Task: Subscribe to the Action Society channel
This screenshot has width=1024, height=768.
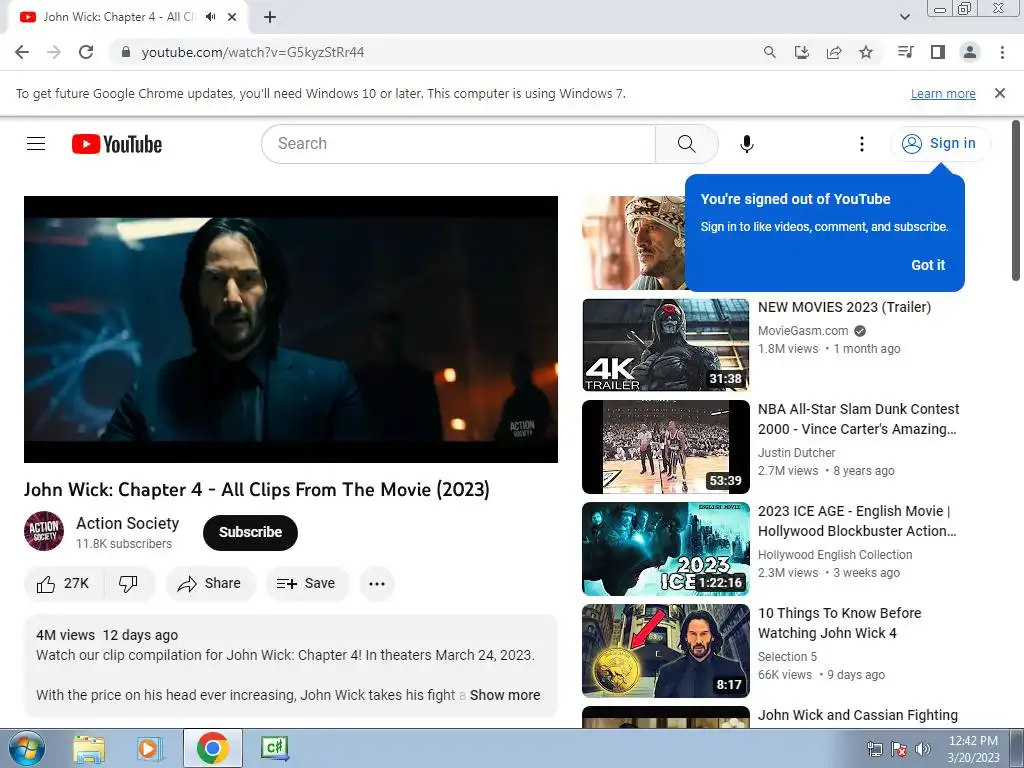Action: pos(250,532)
